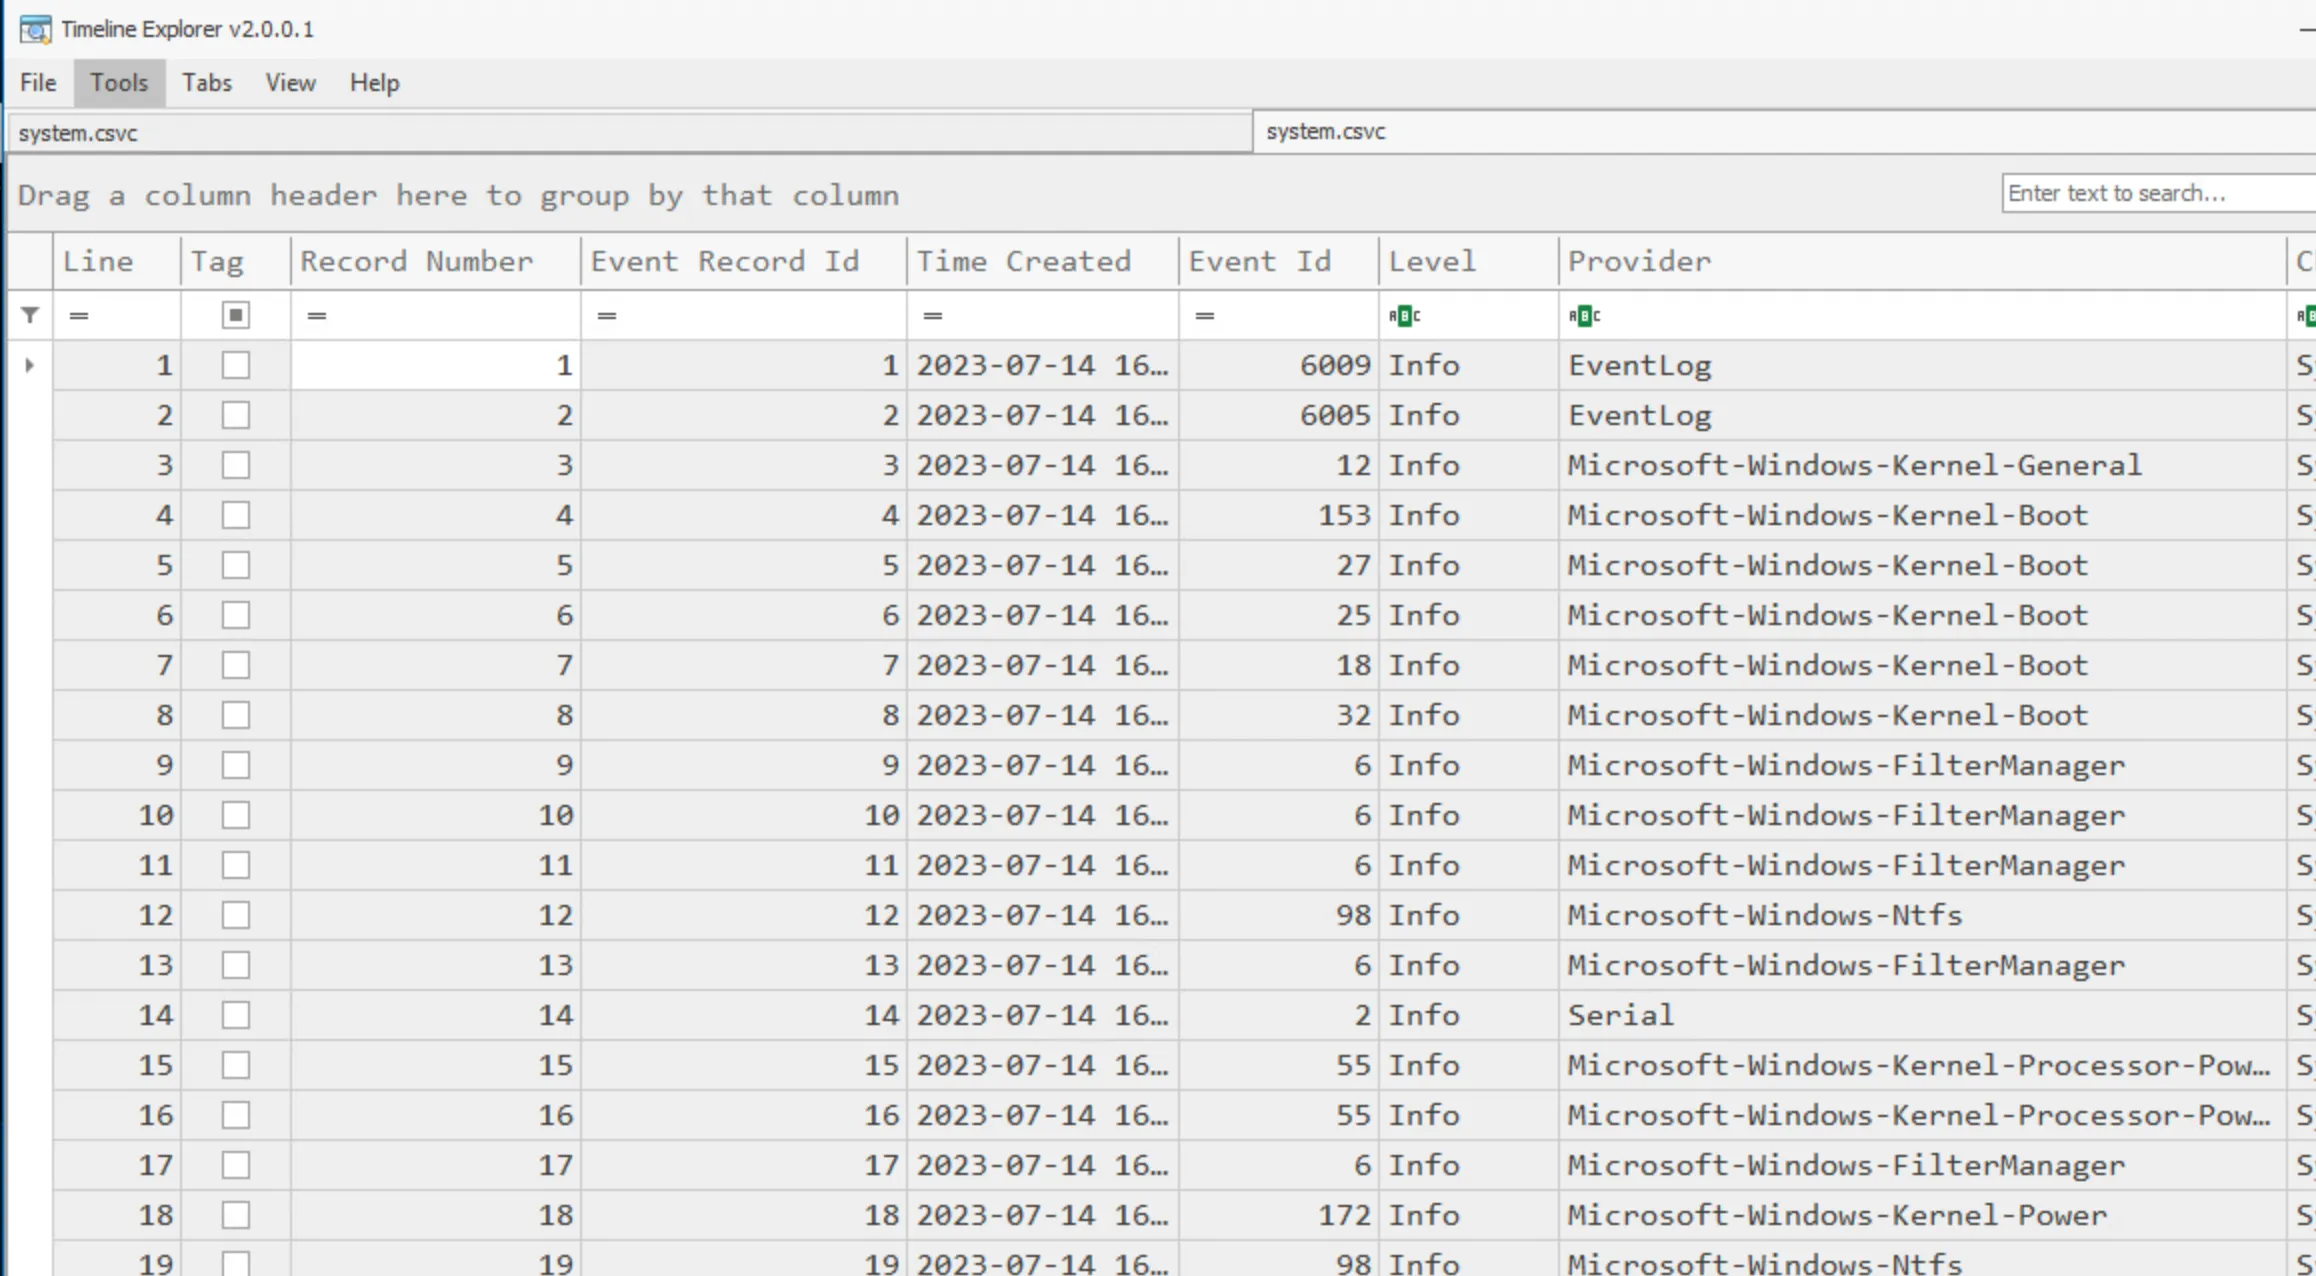The height and width of the screenshot is (1276, 2316).
Task: Select the Time Created cell on line 15
Action: tap(1043, 1065)
